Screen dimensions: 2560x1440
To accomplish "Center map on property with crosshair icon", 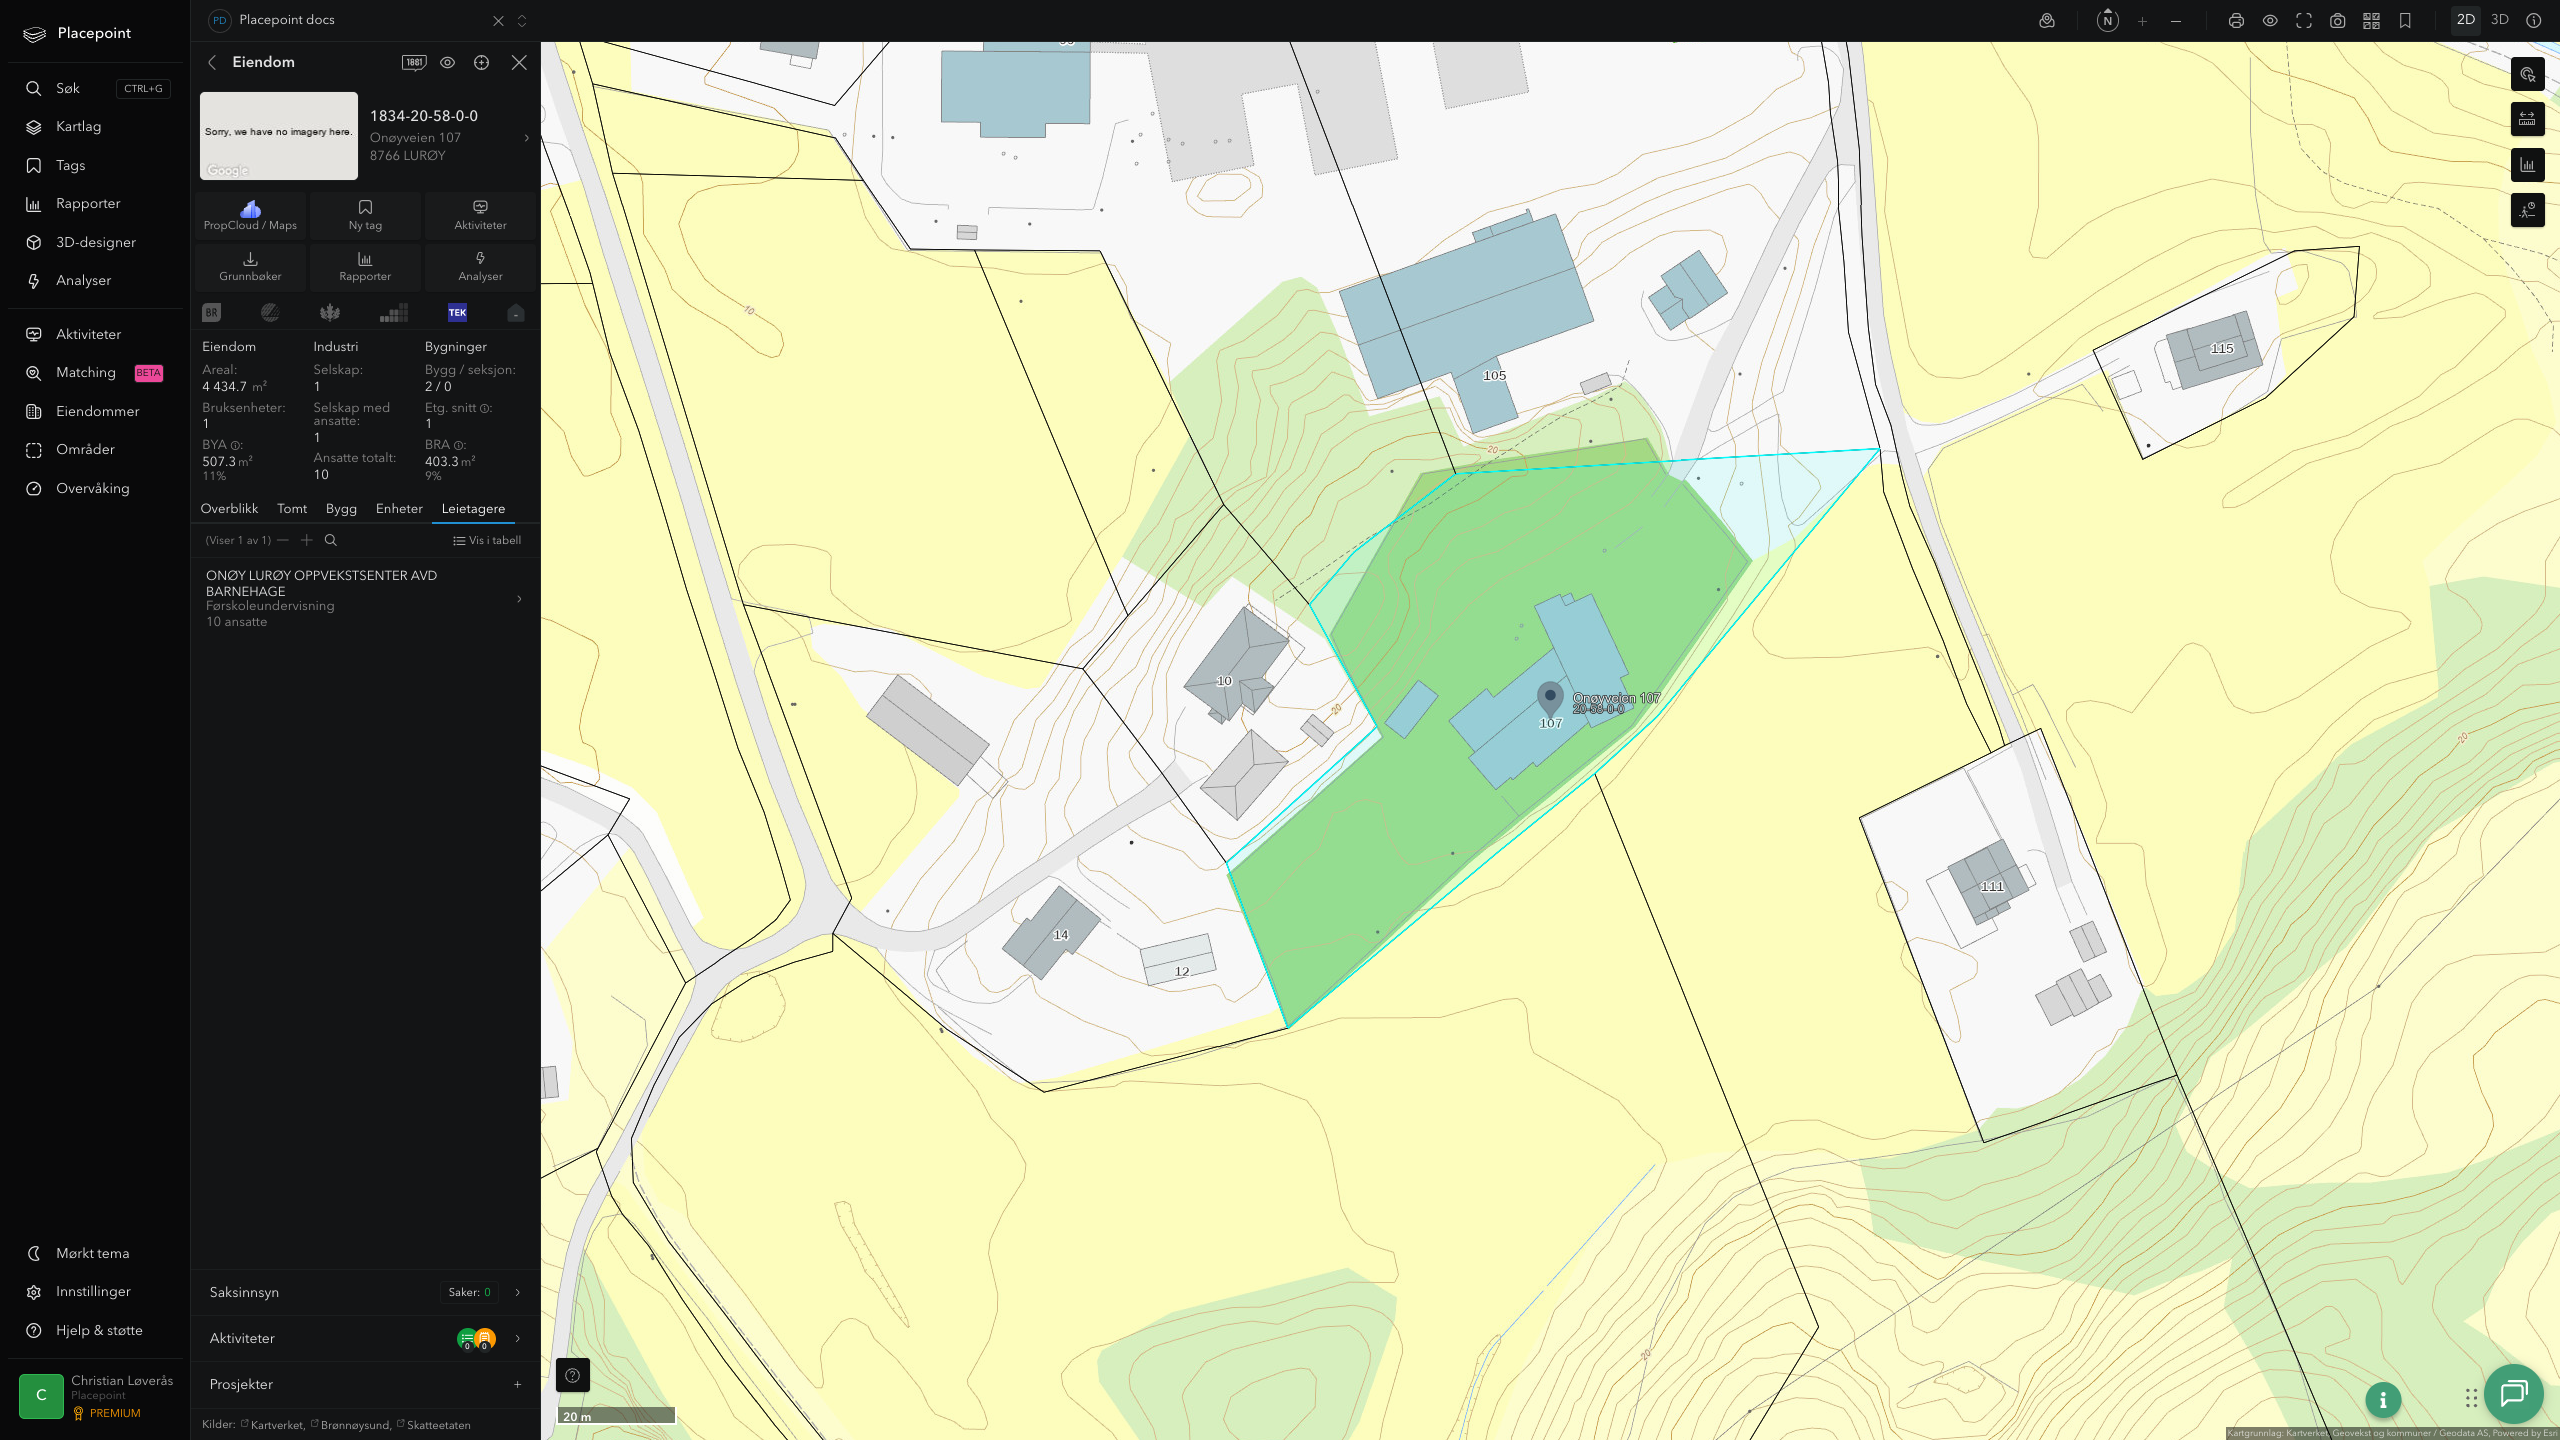I will pyautogui.click(x=482, y=62).
